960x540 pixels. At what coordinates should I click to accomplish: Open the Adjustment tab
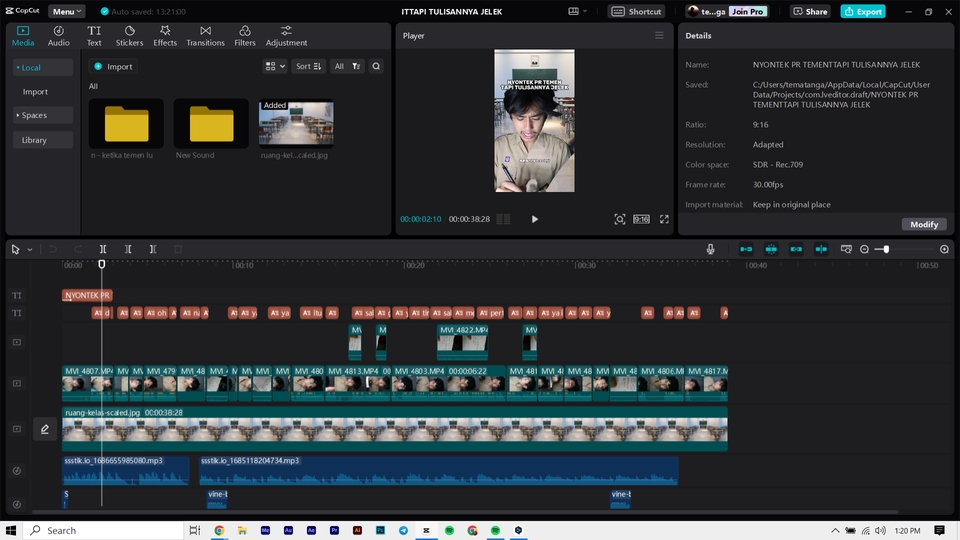[286, 36]
